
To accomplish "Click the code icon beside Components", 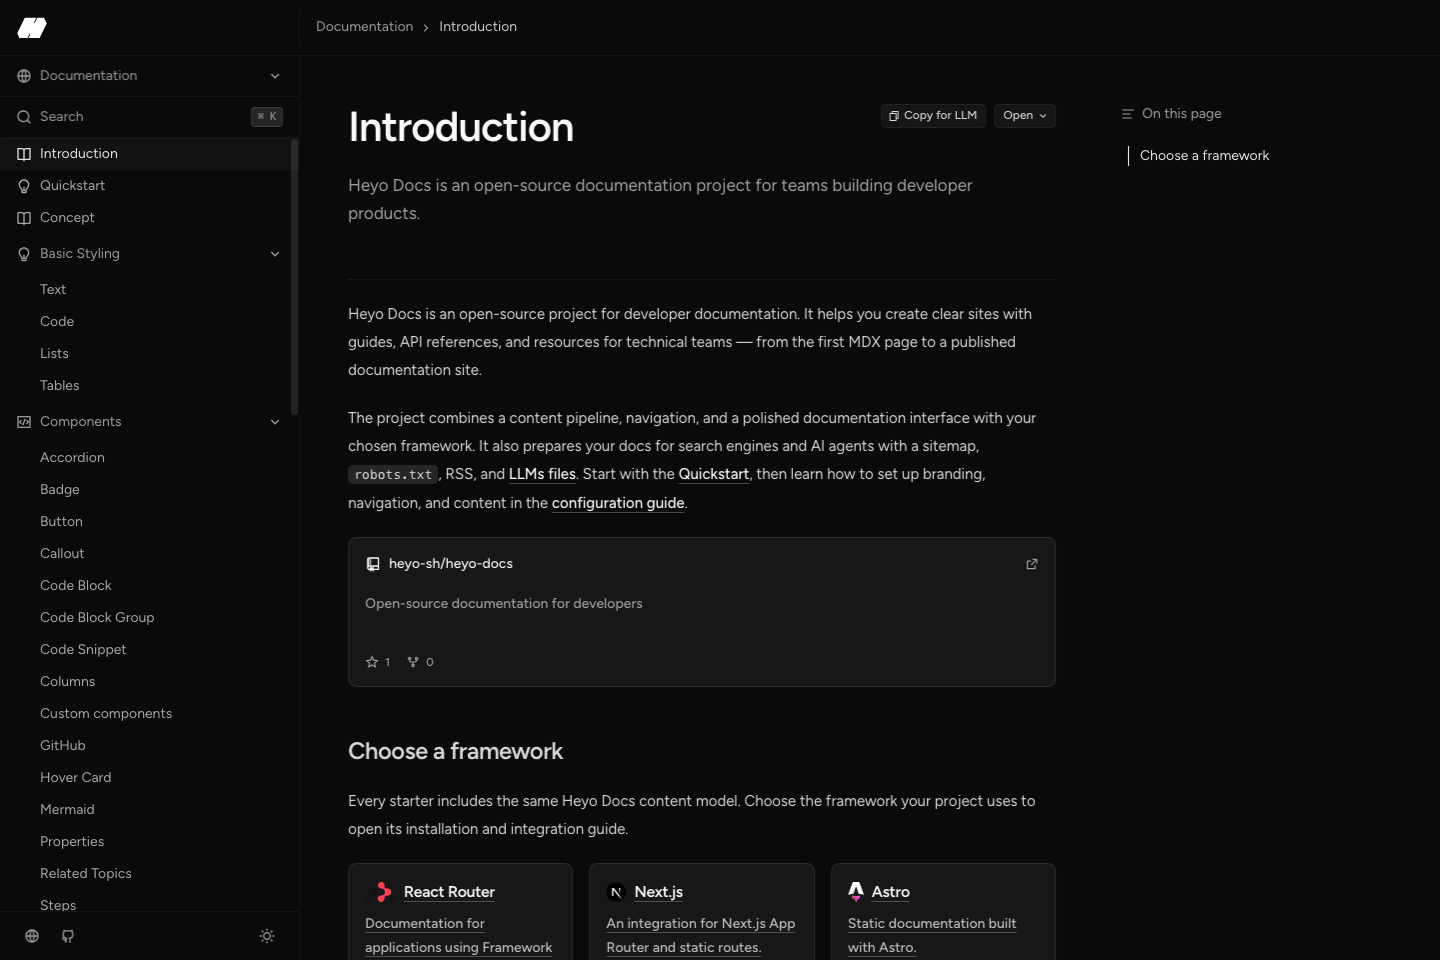I will [x=24, y=422].
